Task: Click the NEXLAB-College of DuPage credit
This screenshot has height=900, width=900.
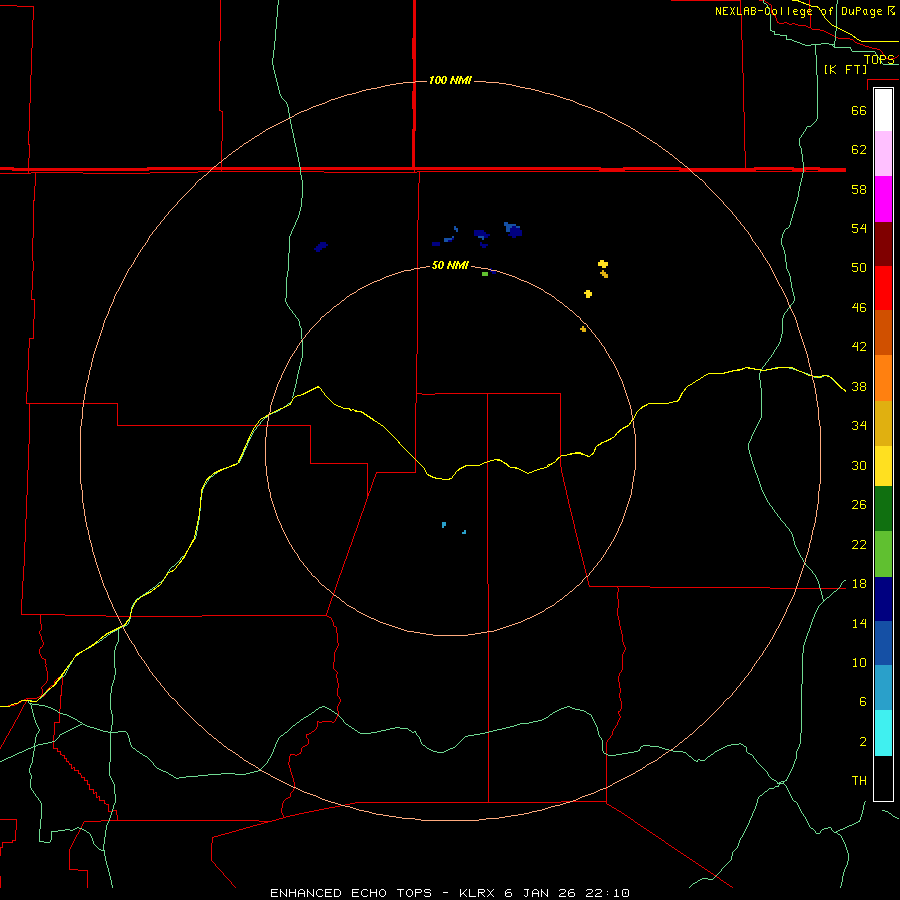Action: click(x=805, y=11)
